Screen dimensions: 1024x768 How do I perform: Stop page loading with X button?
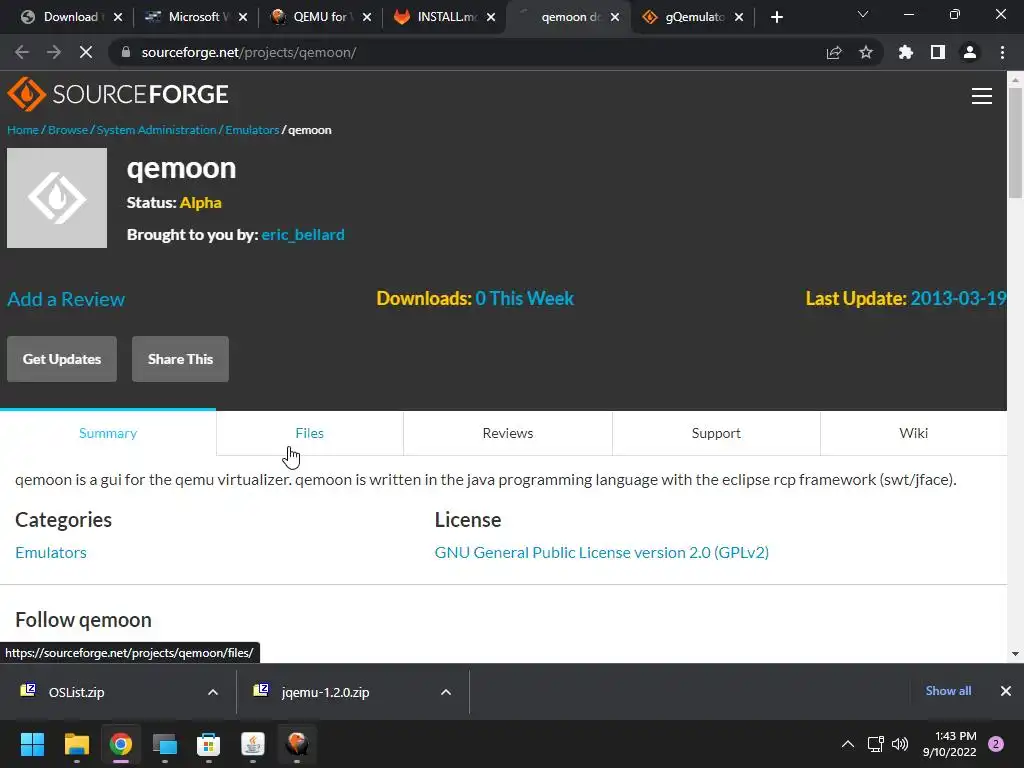click(x=86, y=52)
